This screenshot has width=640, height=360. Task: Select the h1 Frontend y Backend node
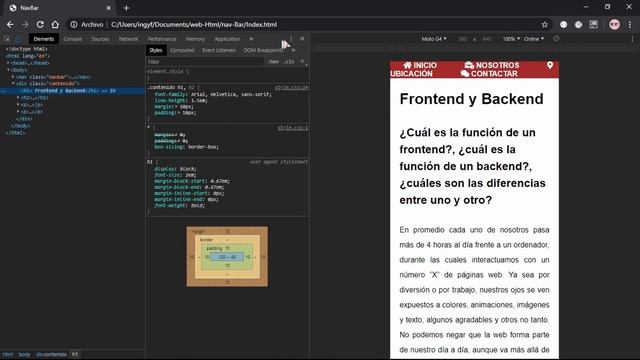pyautogui.click(x=73, y=91)
